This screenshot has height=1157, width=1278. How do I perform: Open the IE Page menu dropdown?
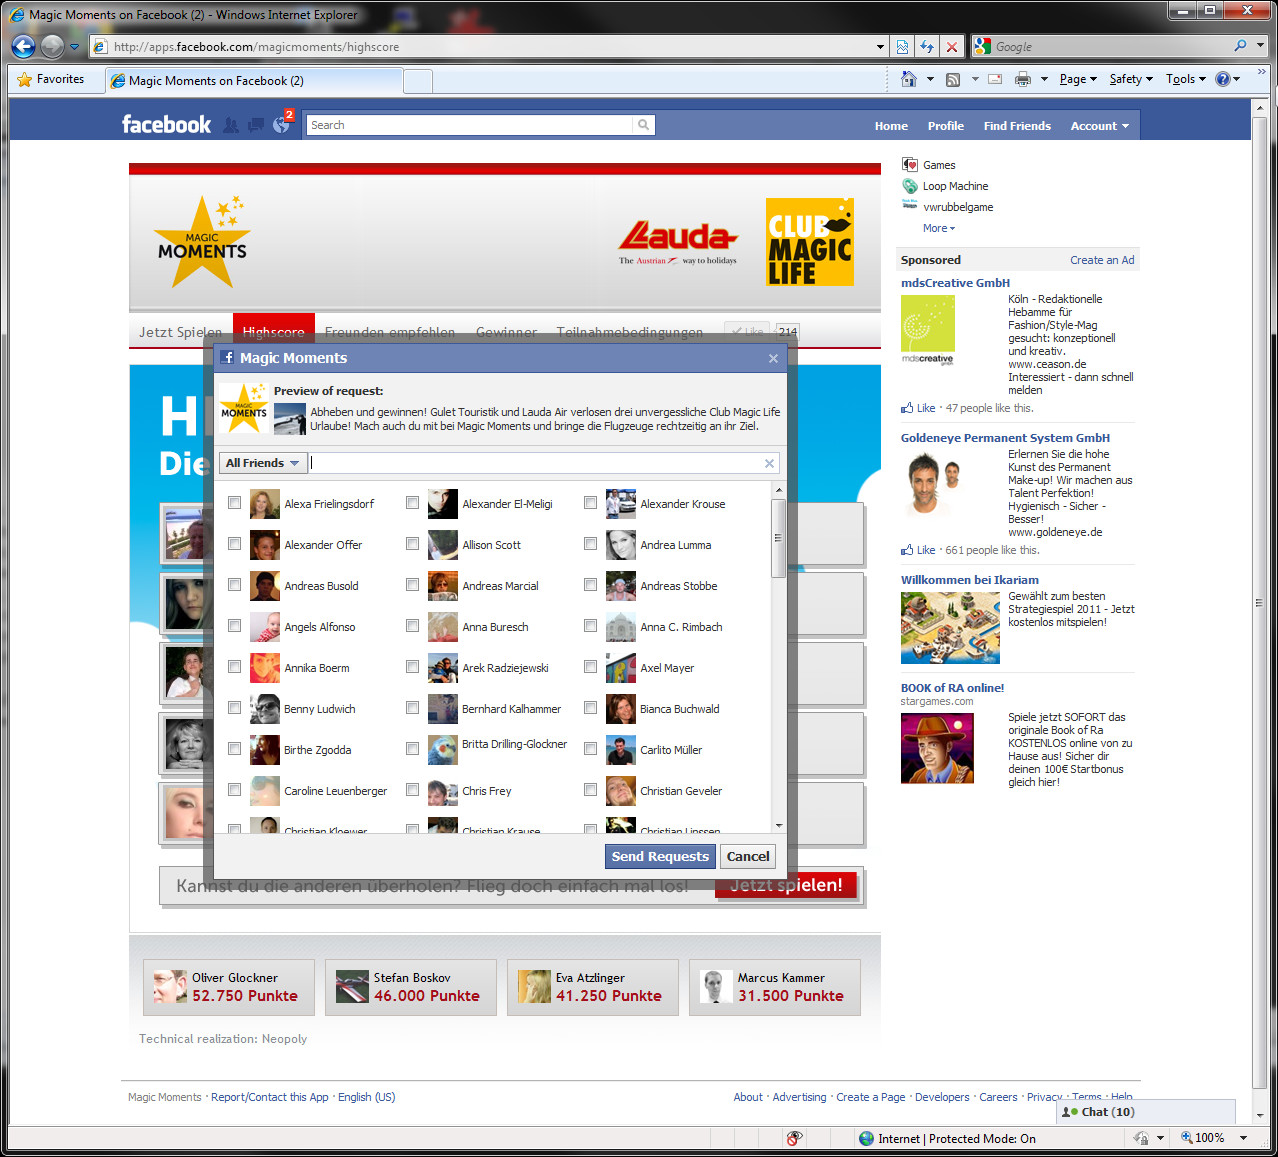pos(1078,79)
